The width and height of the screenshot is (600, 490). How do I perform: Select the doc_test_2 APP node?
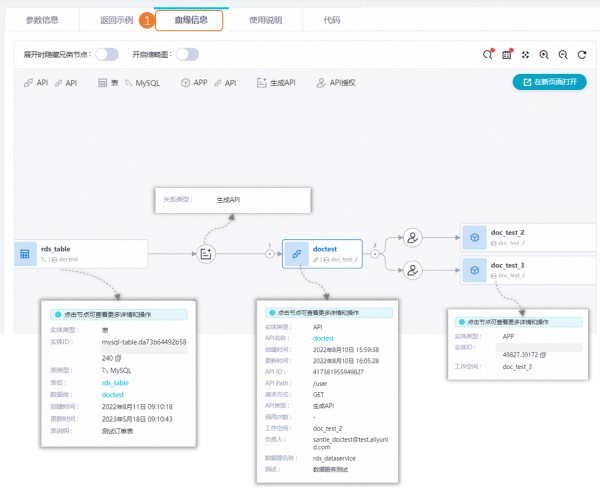(x=522, y=237)
